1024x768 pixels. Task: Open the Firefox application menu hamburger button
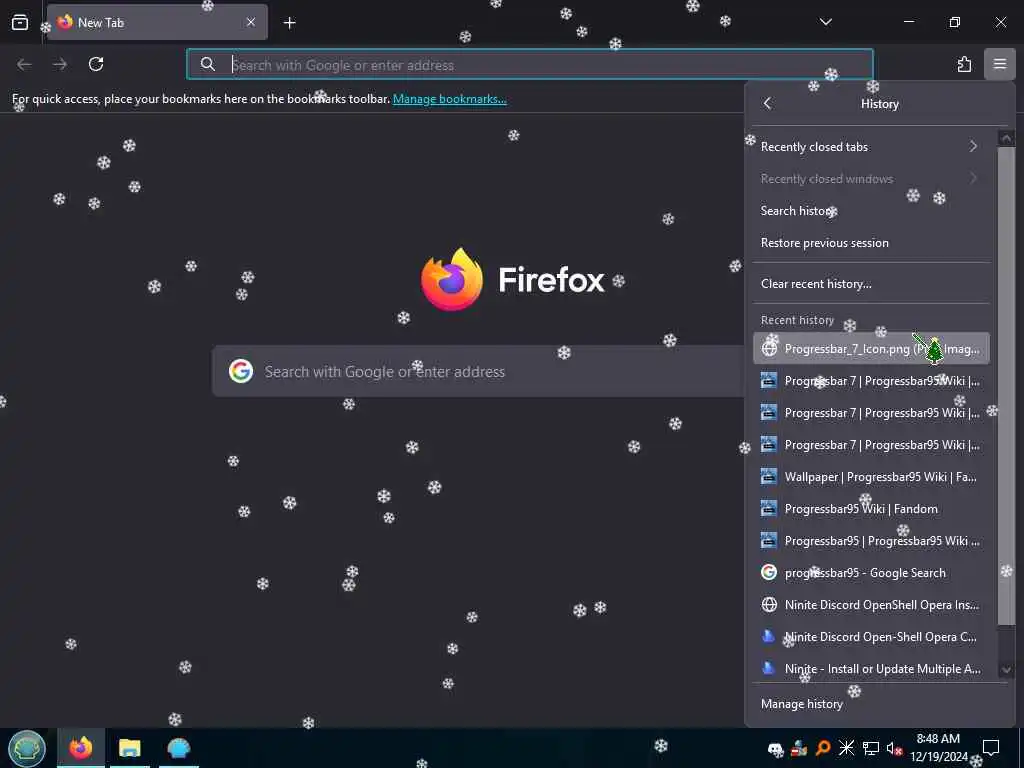tap(999, 64)
